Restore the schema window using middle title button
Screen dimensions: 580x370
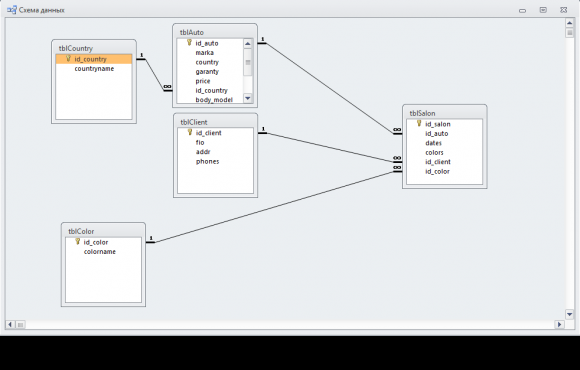543,10
